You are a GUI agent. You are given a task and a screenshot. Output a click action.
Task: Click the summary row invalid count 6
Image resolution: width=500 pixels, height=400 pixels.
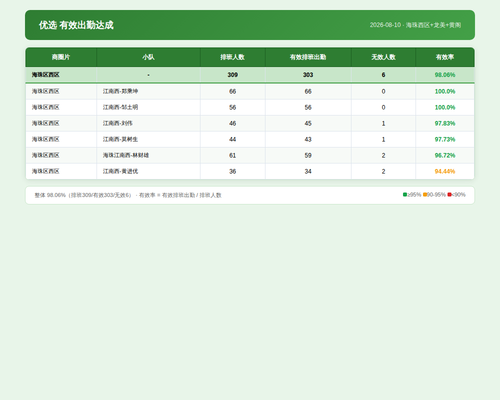[x=383, y=75]
